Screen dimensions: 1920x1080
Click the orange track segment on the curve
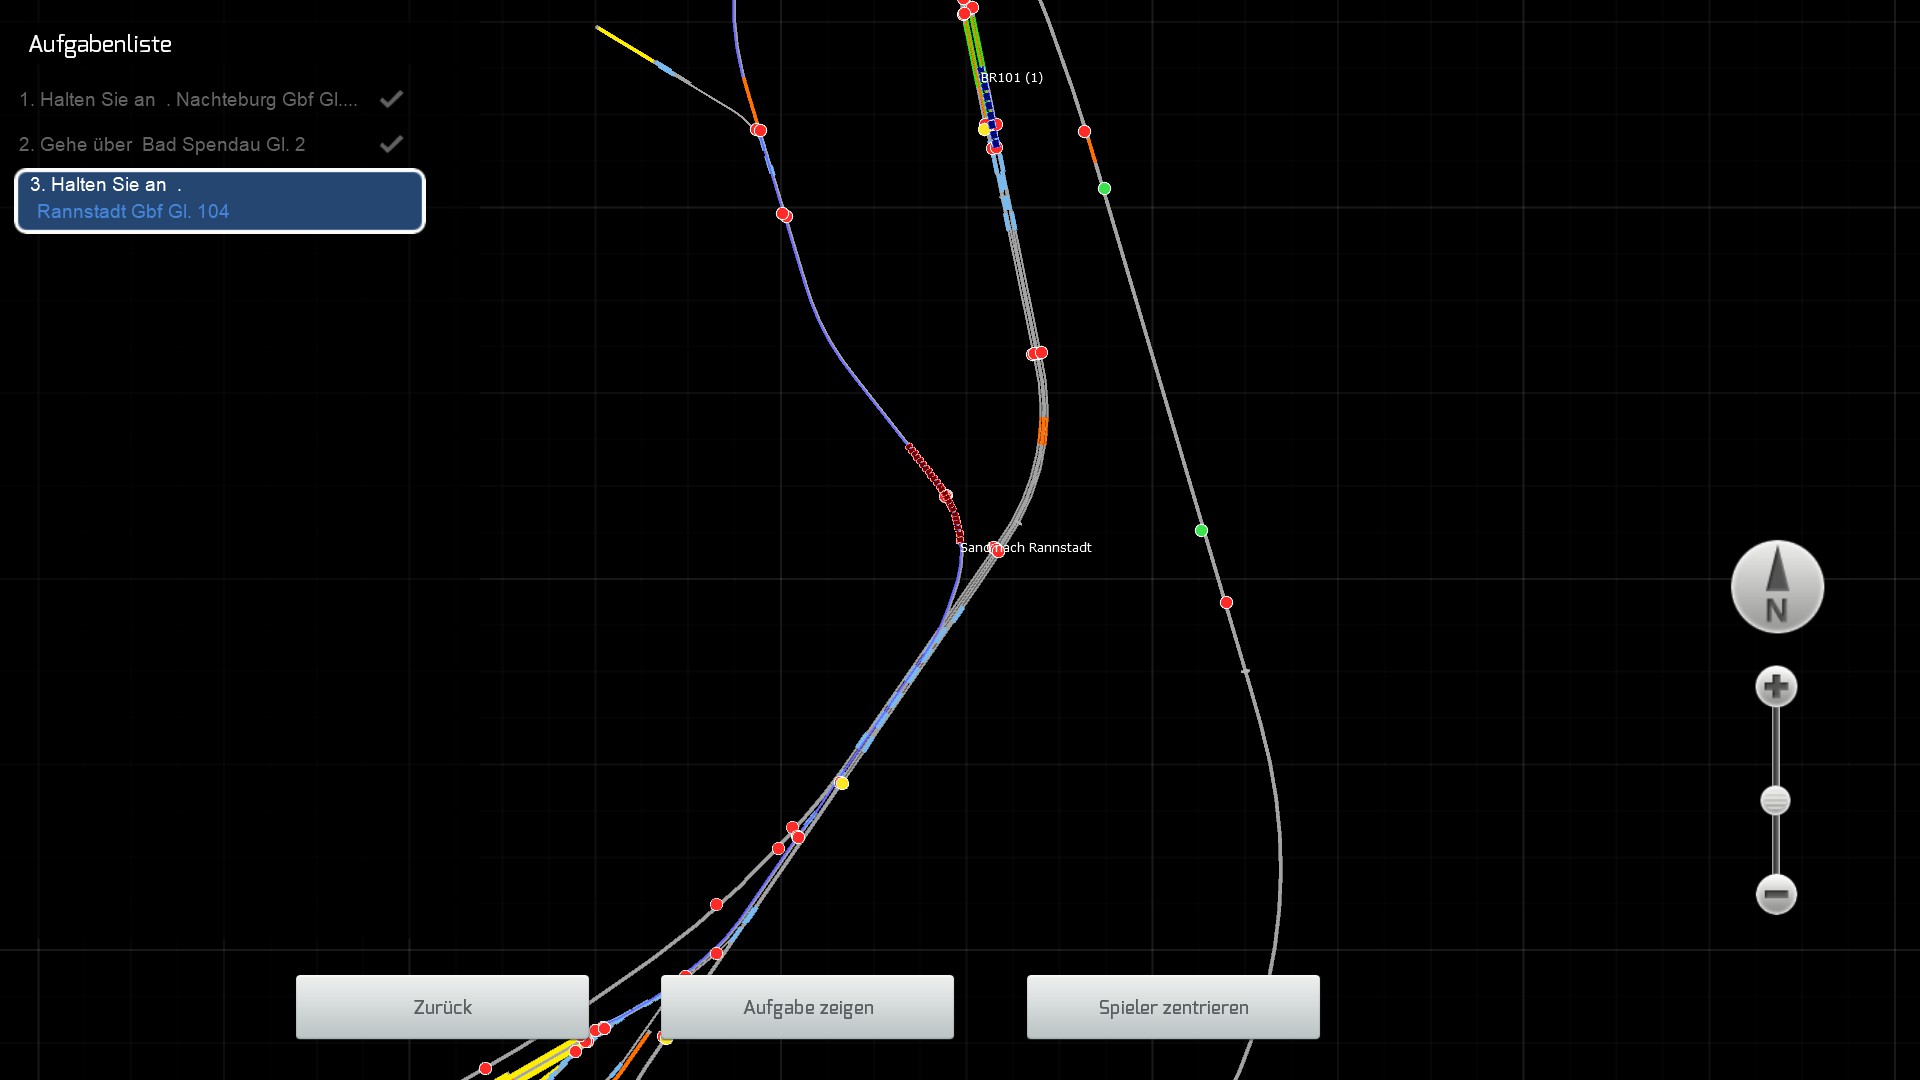coord(1042,431)
